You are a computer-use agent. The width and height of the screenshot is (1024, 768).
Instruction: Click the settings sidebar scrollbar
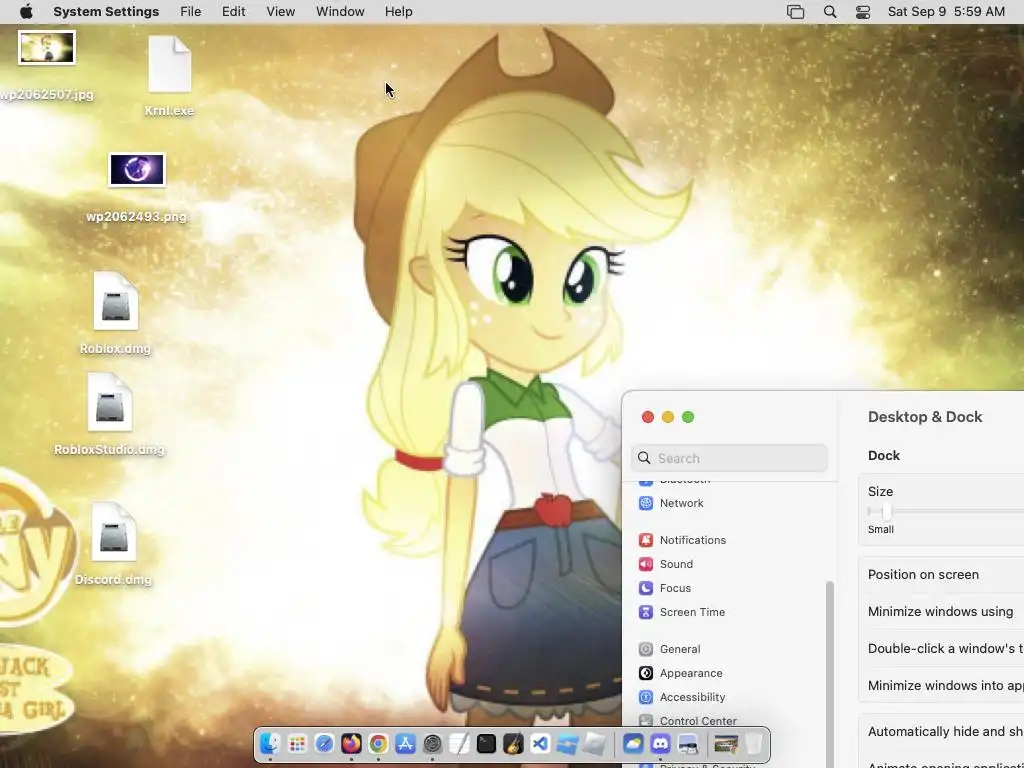830,653
